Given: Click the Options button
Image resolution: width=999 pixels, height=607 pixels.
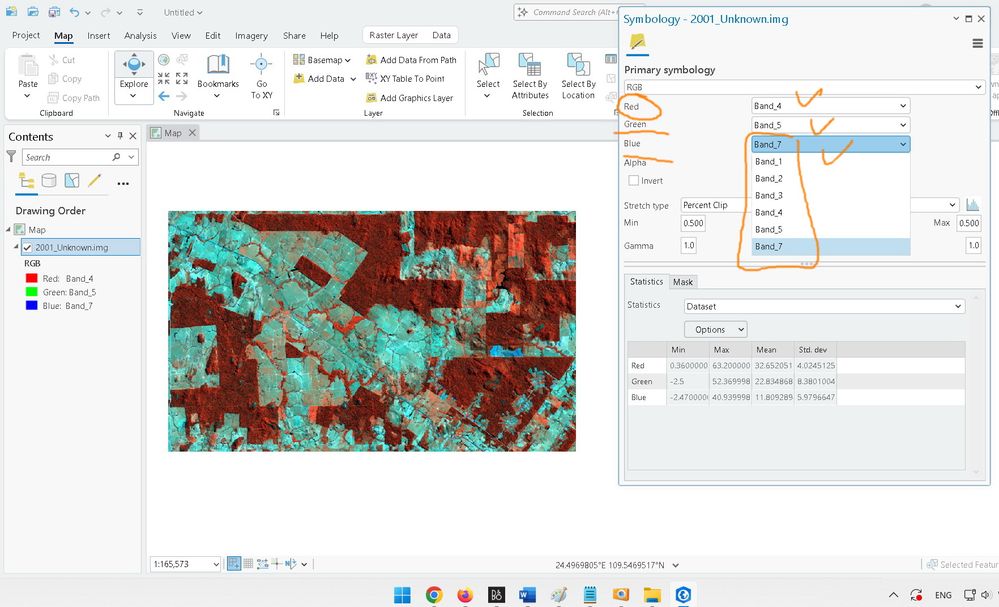Looking at the screenshot, I should 715,329.
